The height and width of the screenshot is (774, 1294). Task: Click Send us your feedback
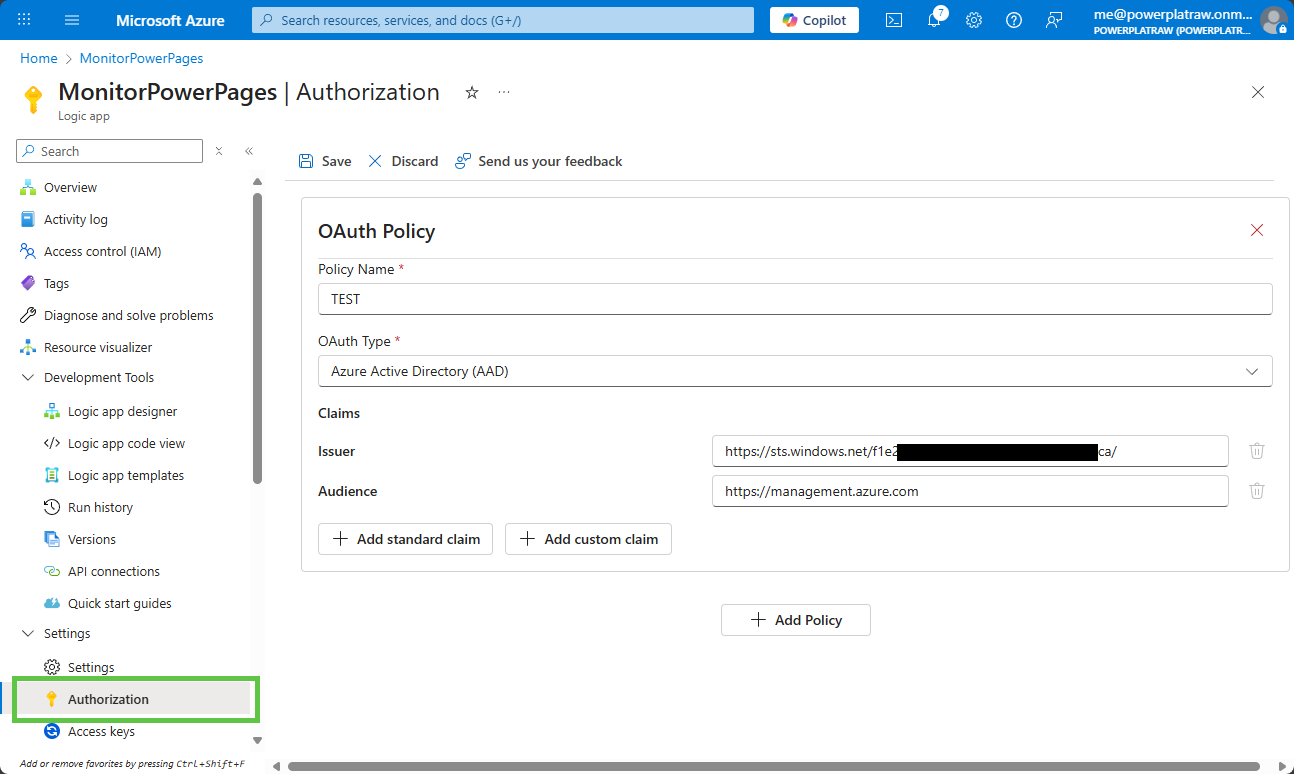click(x=539, y=161)
